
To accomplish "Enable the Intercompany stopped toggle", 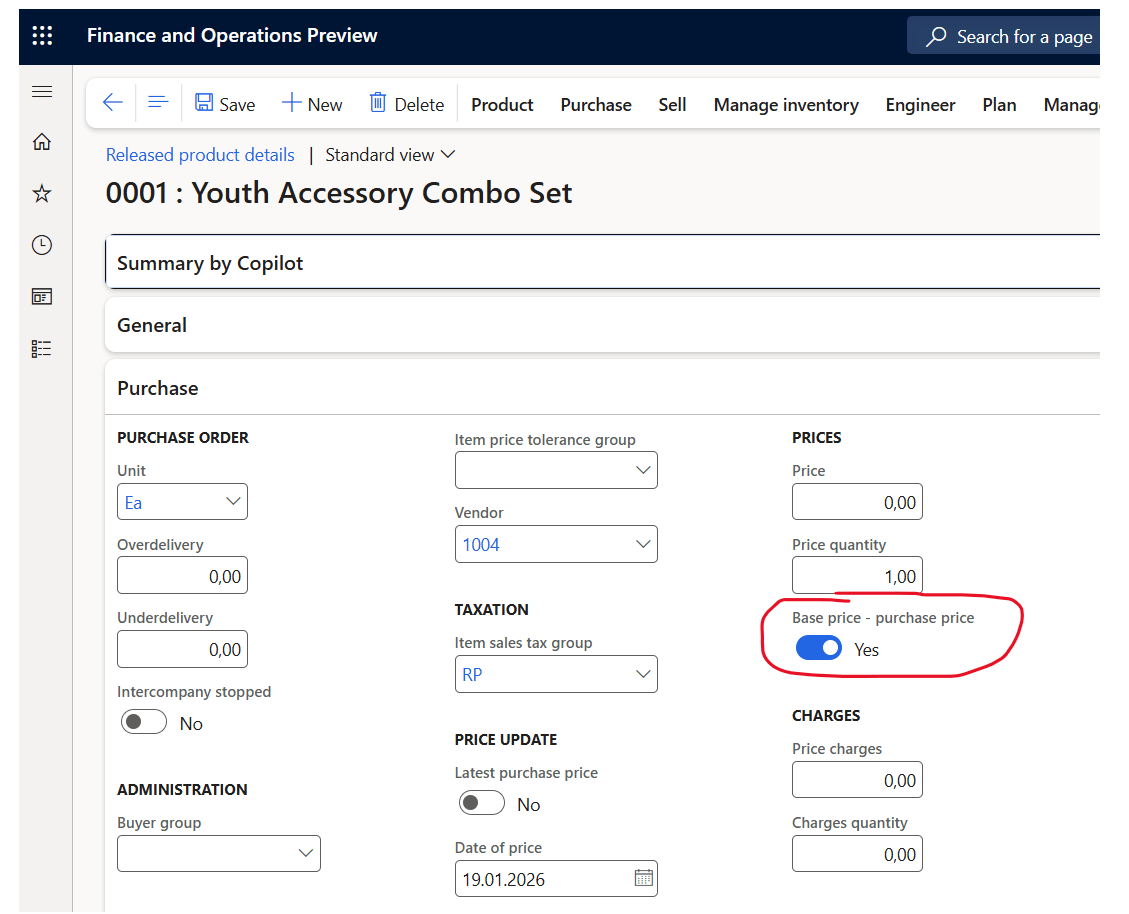I will [144, 722].
